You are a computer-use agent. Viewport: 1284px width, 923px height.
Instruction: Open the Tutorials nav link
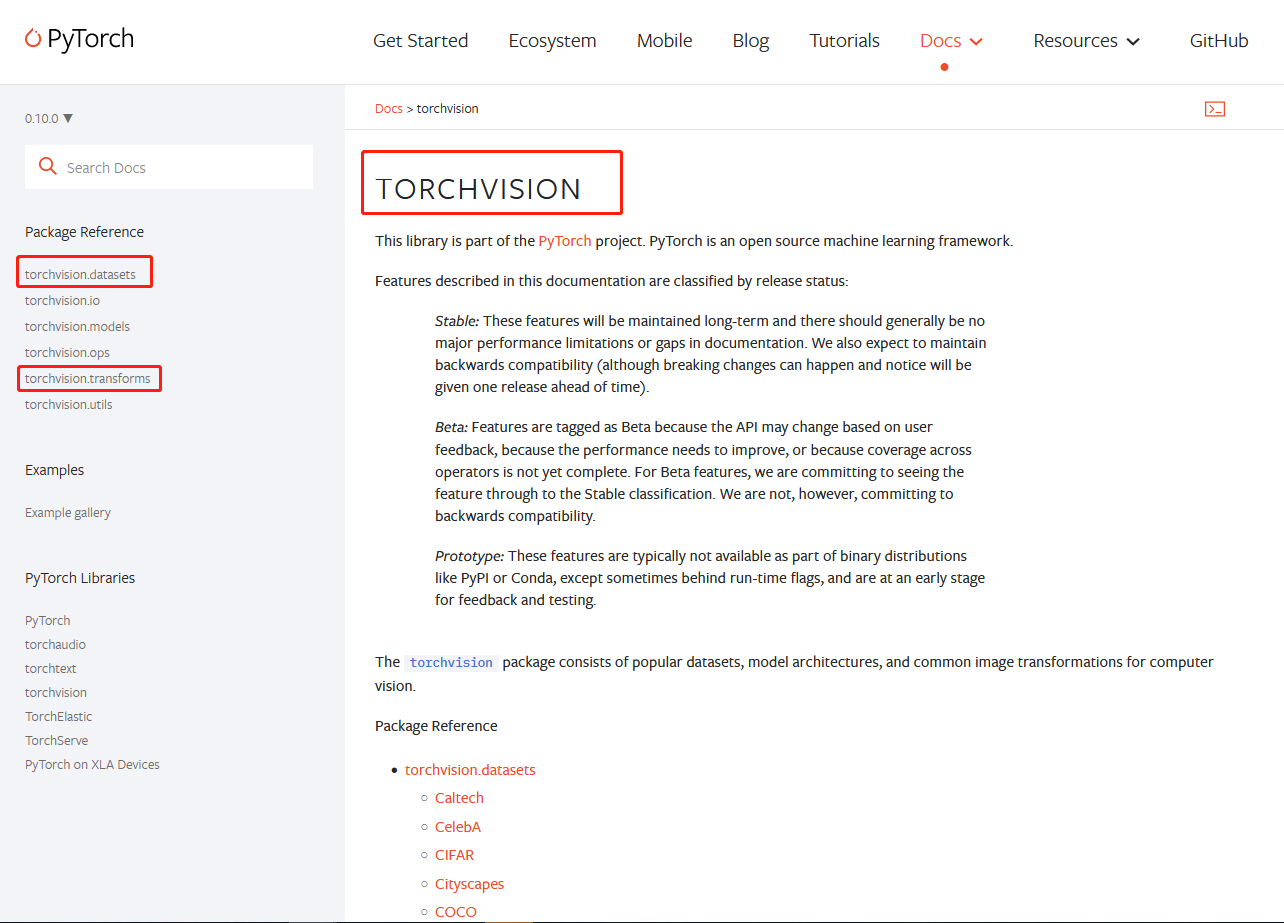(845, 41)
